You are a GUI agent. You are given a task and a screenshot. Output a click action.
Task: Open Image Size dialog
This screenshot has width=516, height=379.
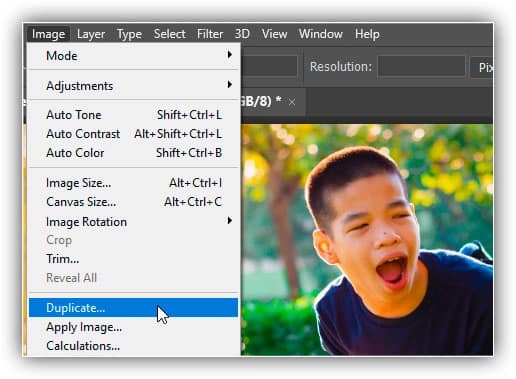pos(134,183)
